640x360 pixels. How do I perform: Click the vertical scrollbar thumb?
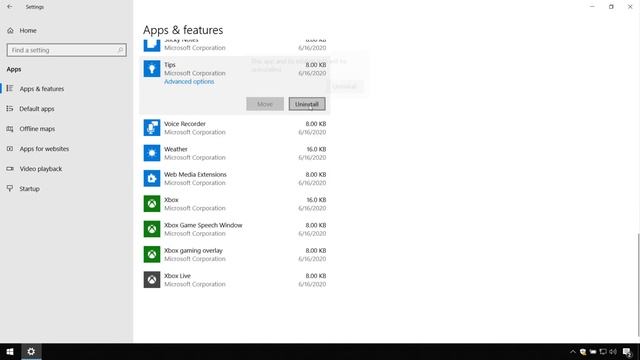[638, 284]
